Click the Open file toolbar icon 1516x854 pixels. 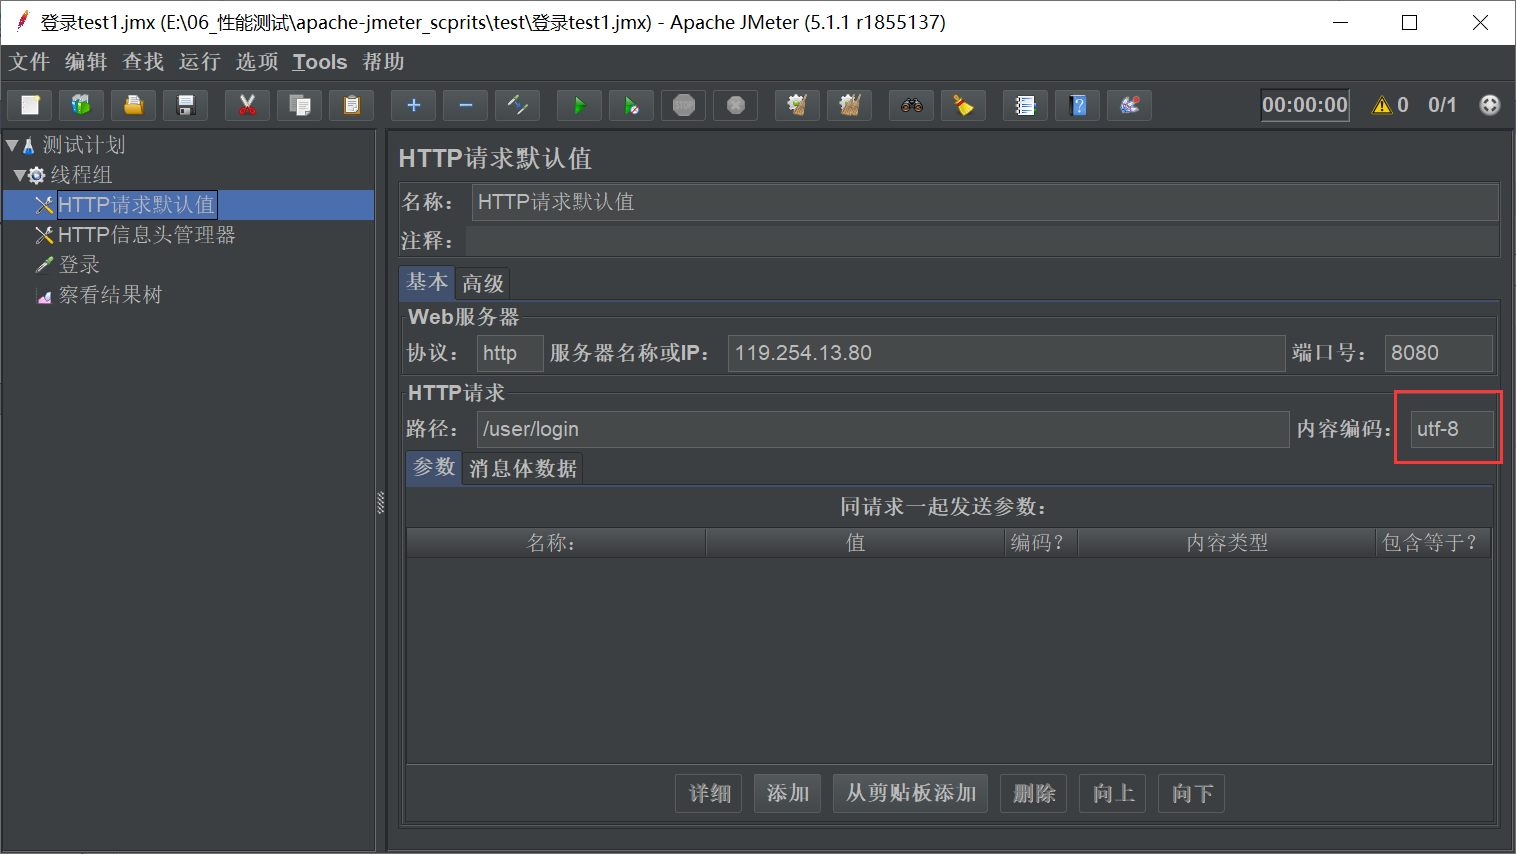[x=133, y=105]
